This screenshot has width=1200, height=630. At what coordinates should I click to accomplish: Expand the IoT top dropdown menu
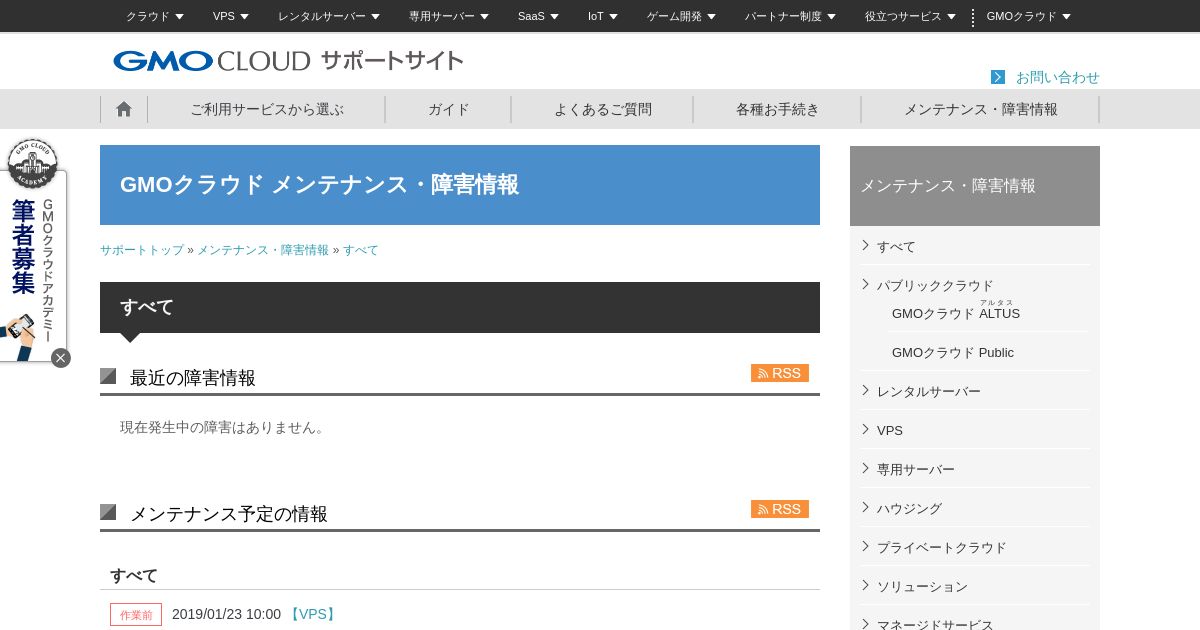603,16
